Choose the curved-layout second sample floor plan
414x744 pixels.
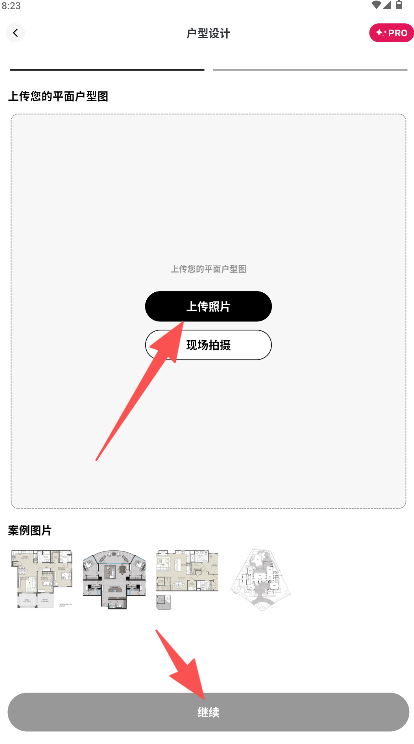pyautogui.click(x=114, y=579)
